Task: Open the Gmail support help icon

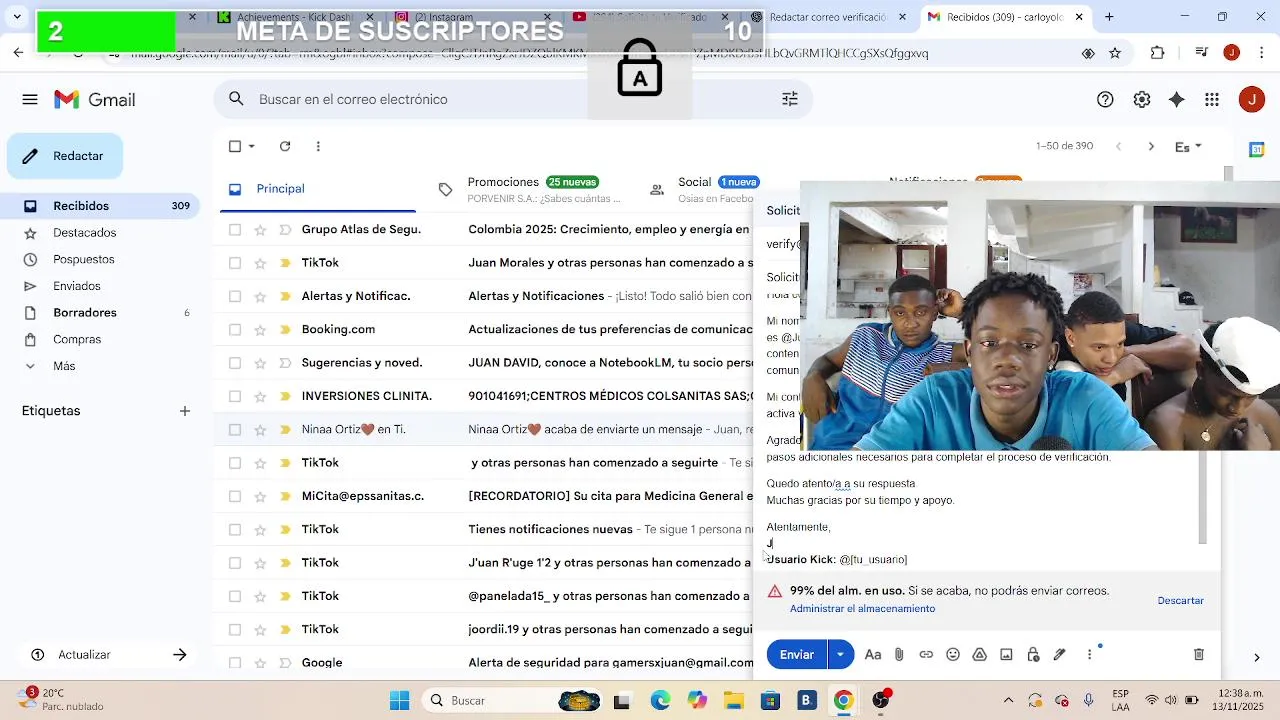Action: pyautogui.click(x=1105, y=99)
